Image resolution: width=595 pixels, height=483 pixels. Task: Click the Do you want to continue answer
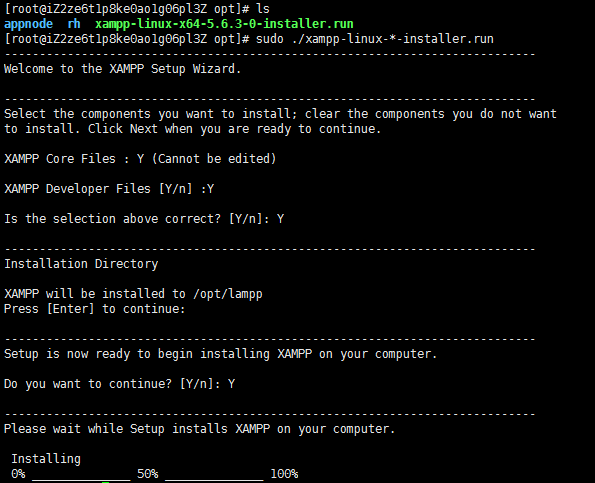click(x=231, y=384)
